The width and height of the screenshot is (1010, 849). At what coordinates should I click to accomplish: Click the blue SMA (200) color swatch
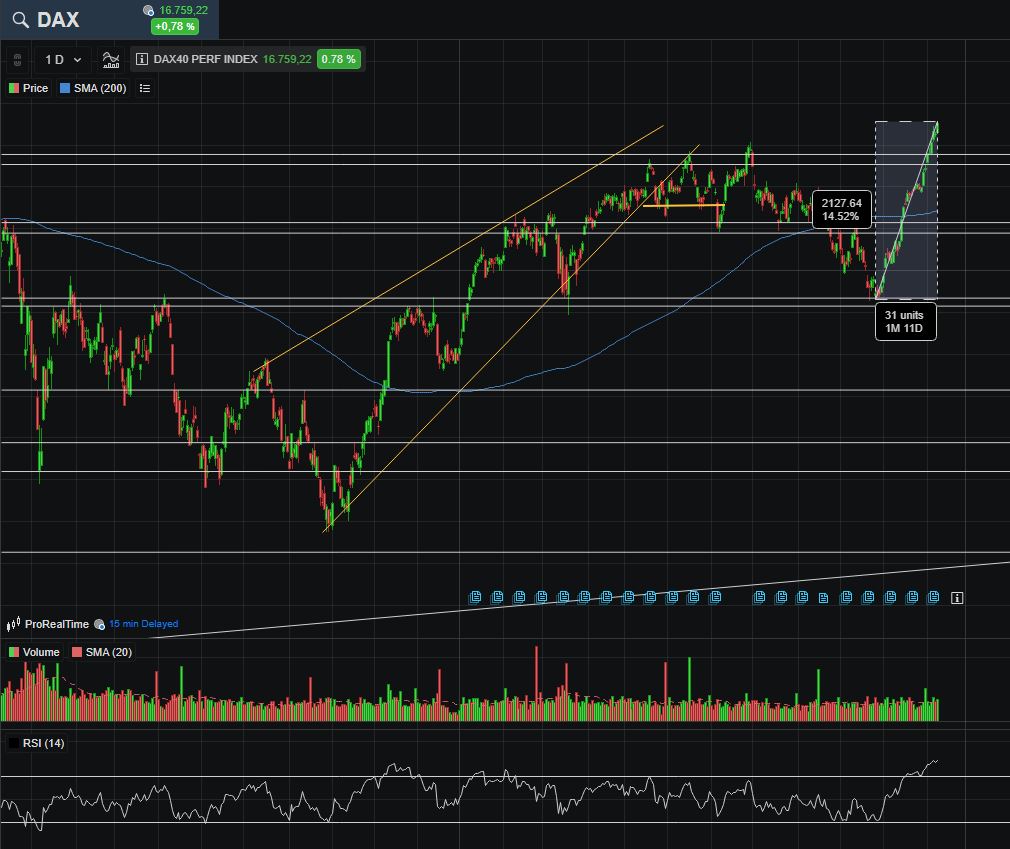64,88
